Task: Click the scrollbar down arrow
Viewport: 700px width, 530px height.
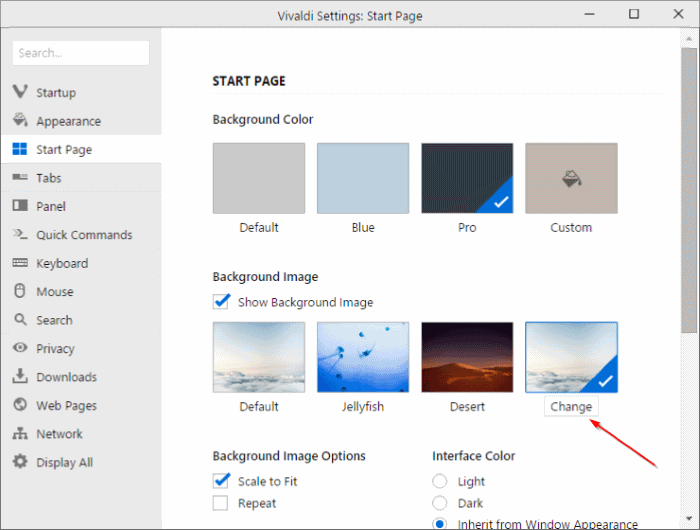Action: click(x=689, y=518)
